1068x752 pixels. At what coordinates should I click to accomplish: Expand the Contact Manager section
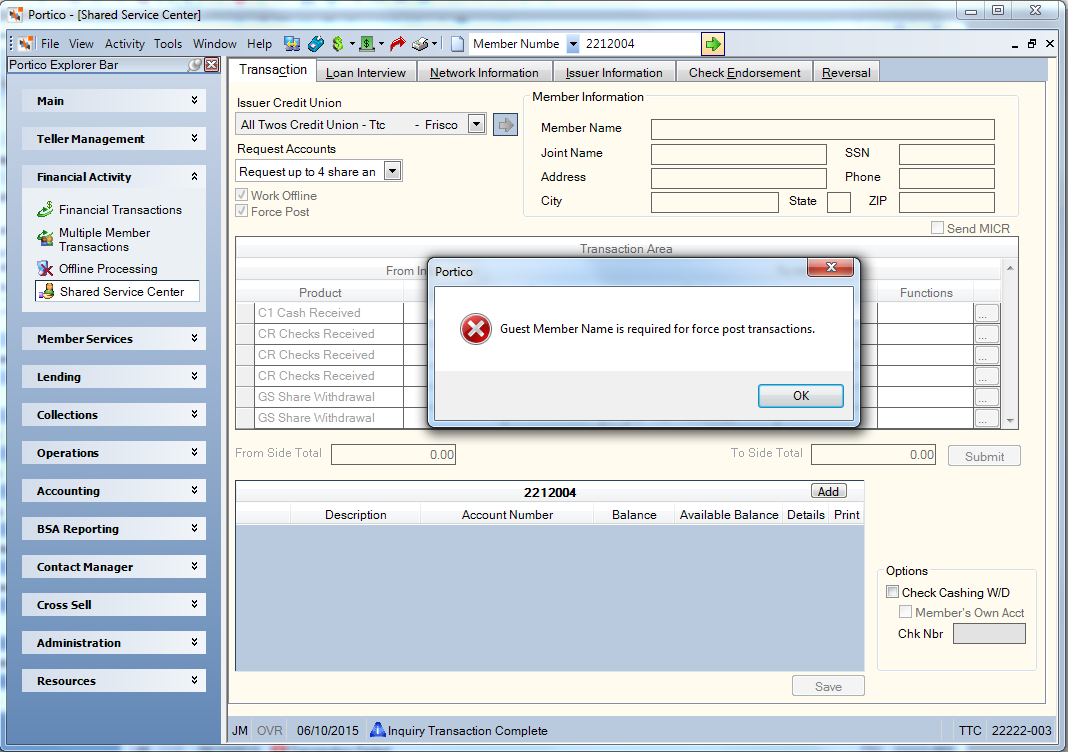click(x=114, y=567)
